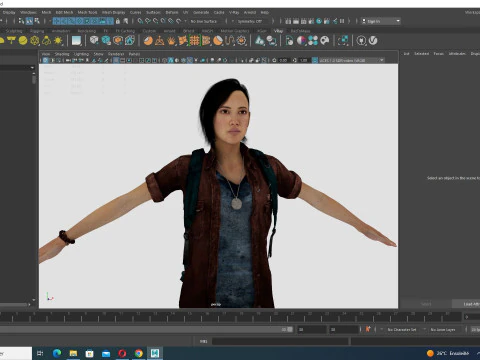Click the Focus menu in Attribute Editor
The image size is (480, 360).
[x=439, y=54]
